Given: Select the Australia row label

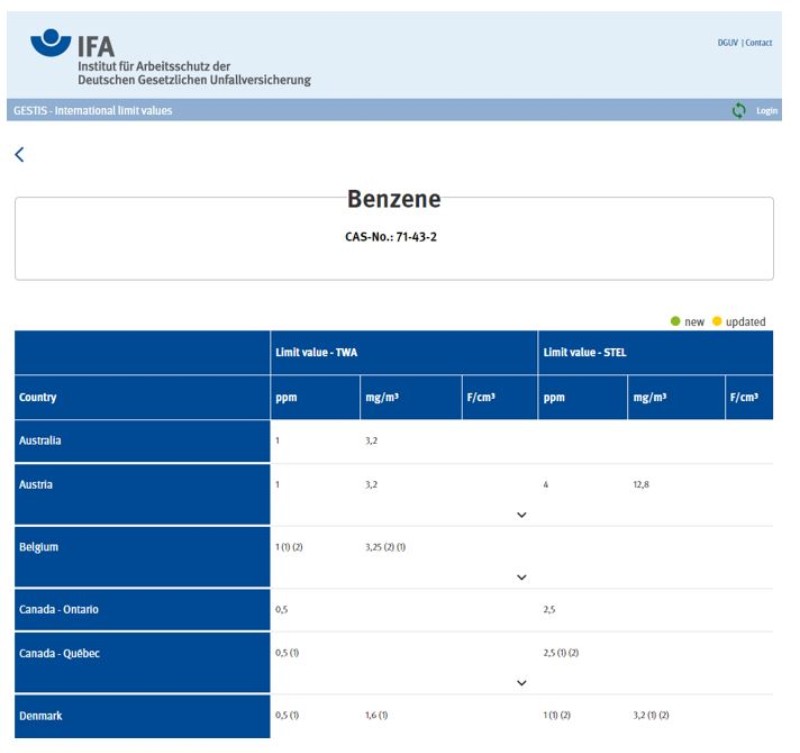Looking at the screenshot, I should 42,440.
